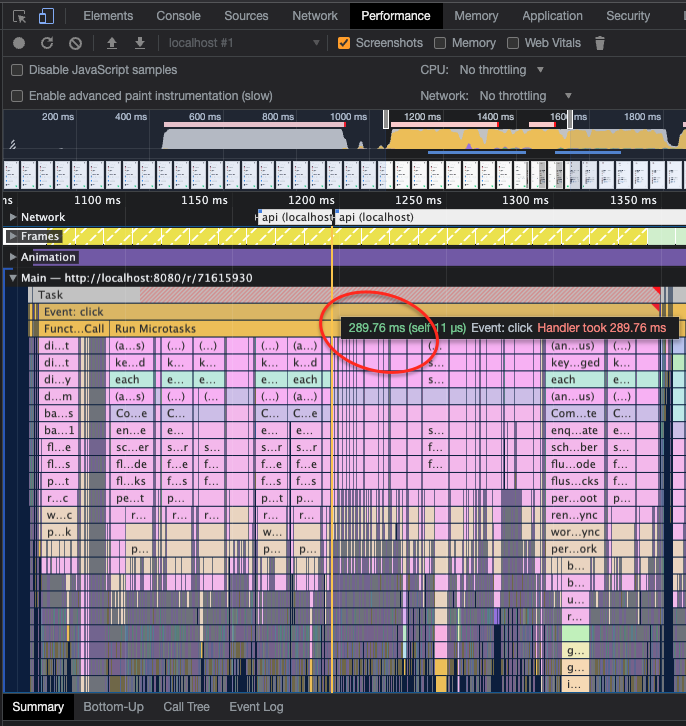Activate the inspect element picker icon

tap(19, 17)
